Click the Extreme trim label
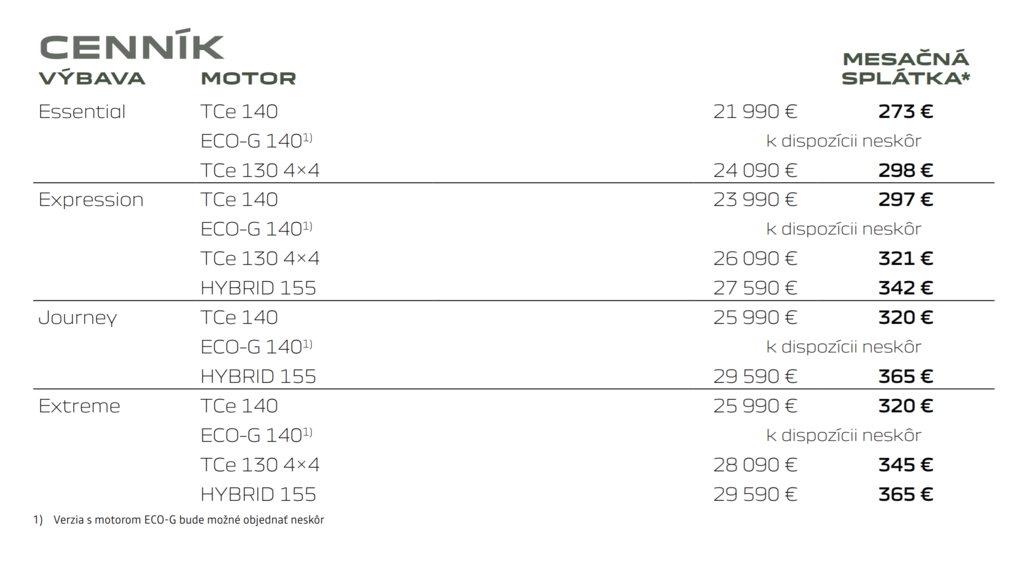 click(x=79, y=406)
